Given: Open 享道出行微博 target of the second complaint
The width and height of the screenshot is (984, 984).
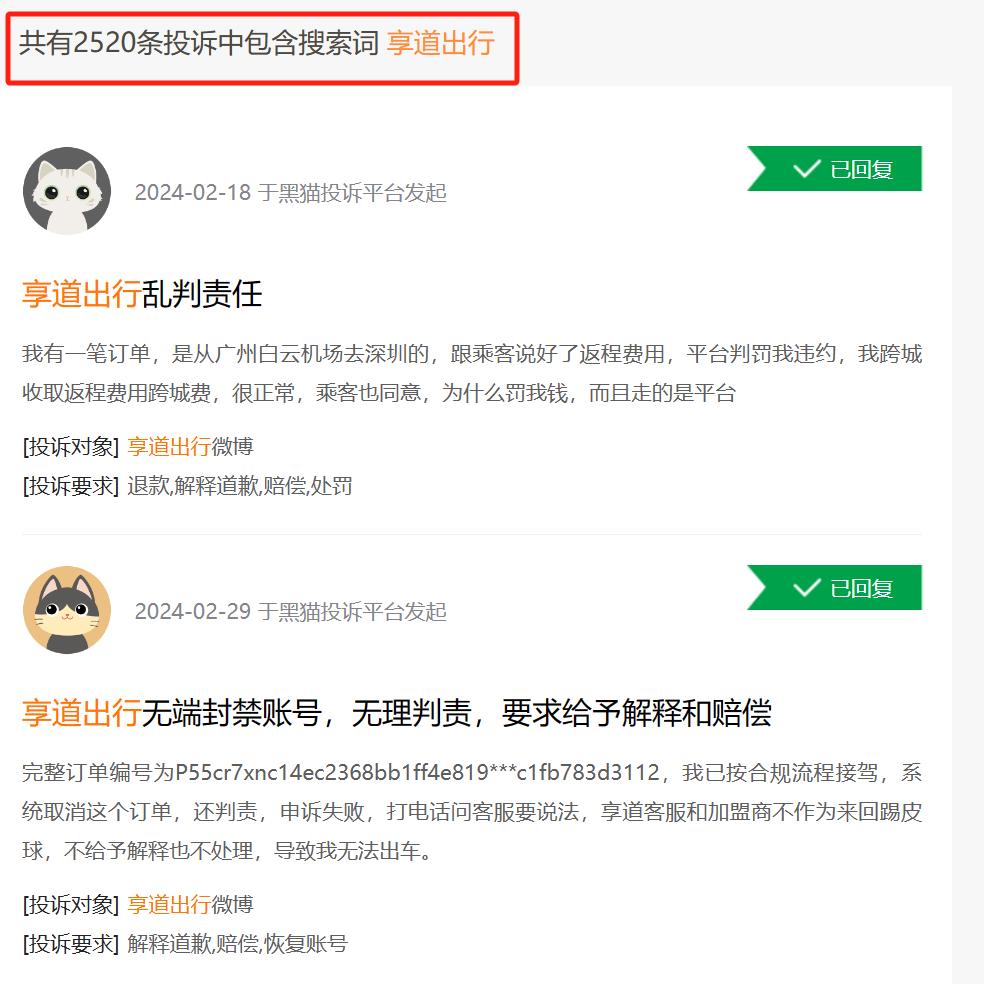Looking at the screenshot, I should pyautogui.click(x=190, y=904).
